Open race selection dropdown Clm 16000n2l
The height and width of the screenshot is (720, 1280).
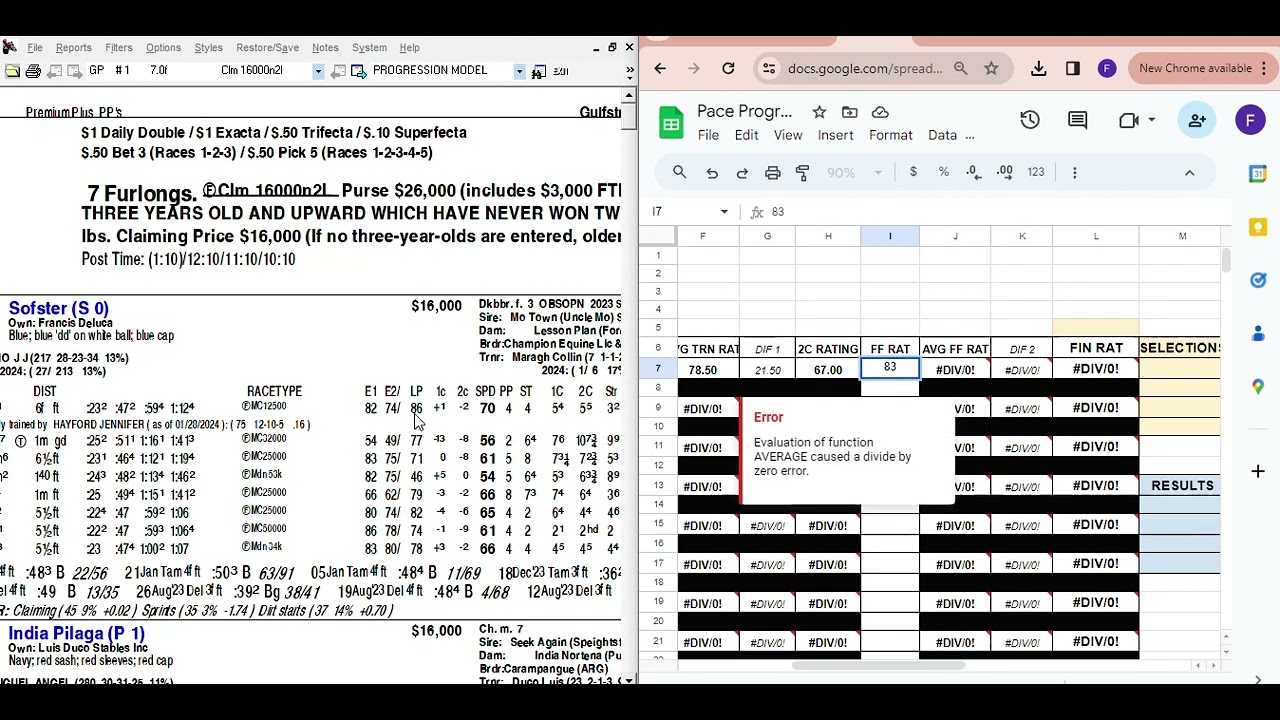(318, 71)
